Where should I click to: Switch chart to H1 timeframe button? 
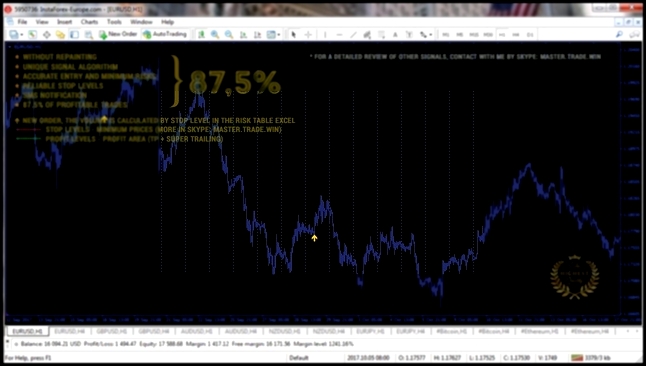click(x=502, y=35)
